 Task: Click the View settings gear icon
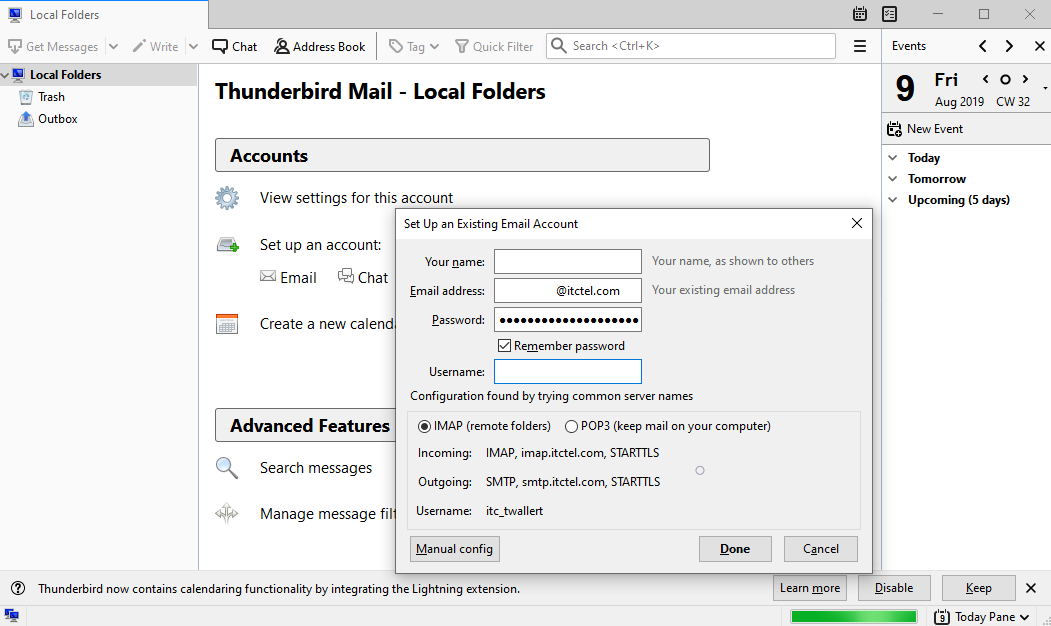pyautogui.click(x=228, y=198)
